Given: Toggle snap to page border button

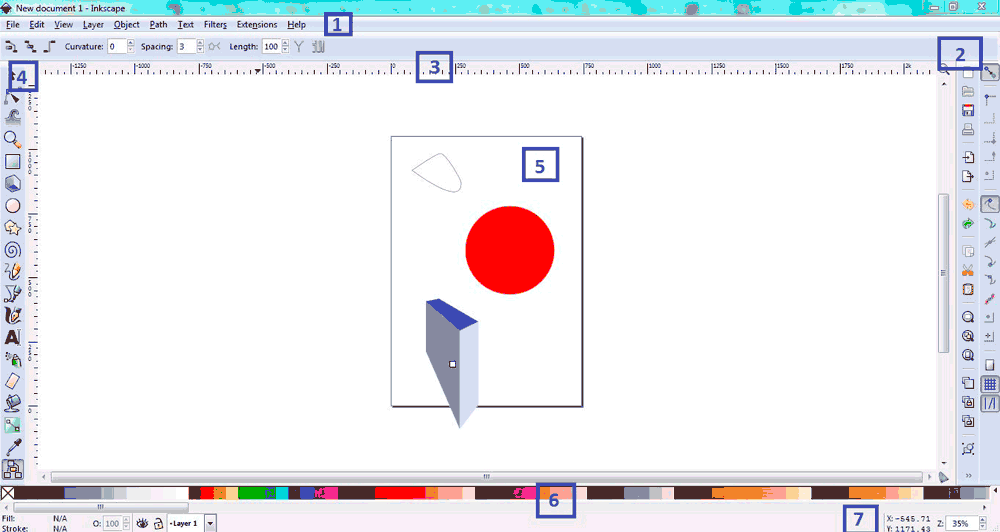Looking at the screenshot, I should point(990,365).
